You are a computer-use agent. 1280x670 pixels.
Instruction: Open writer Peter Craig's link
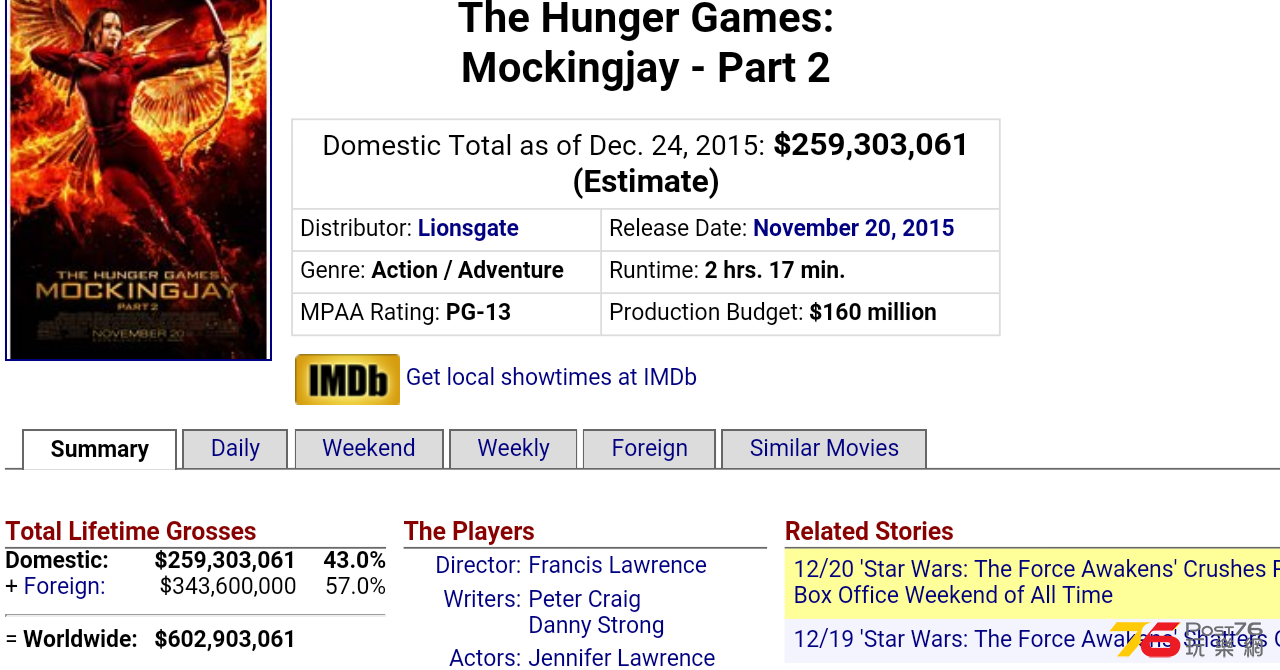pos(584,599)
